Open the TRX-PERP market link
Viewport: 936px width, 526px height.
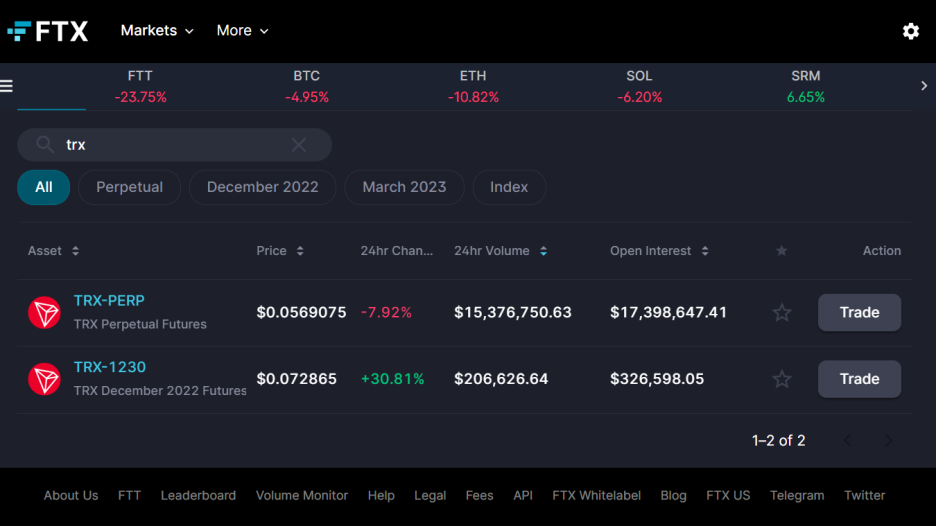point(109,300)
